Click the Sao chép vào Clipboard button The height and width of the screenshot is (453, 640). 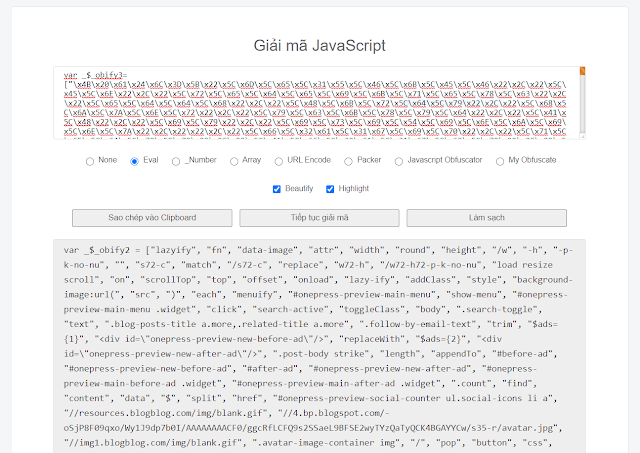pyautogui.click(x=152, y=218)
